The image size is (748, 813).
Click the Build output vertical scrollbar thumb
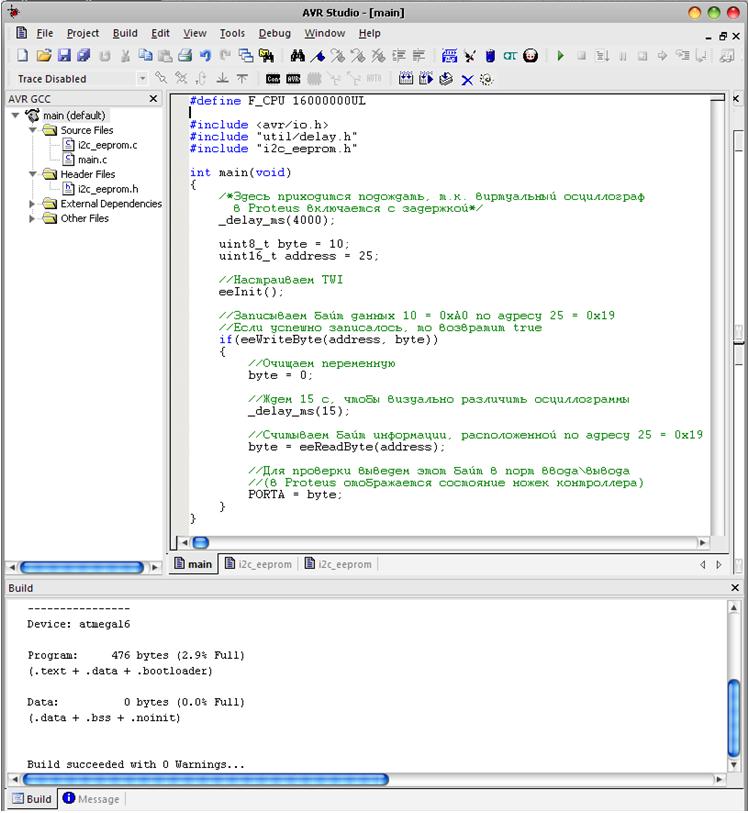[733, 718]
